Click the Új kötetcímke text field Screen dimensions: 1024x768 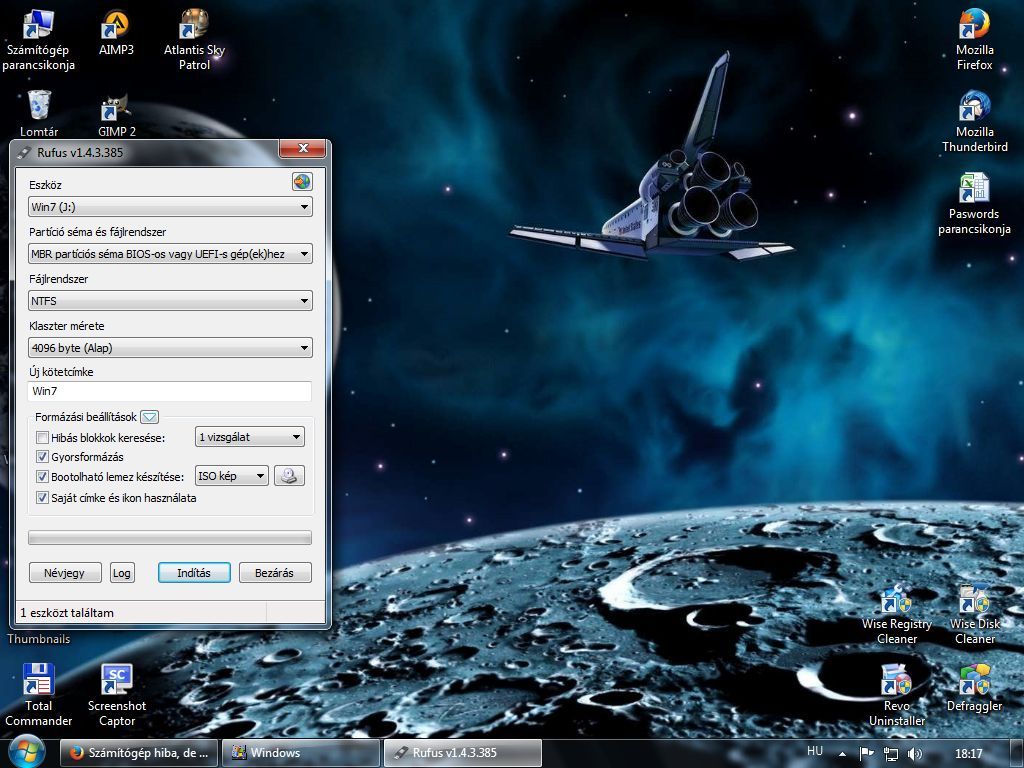[170, 391]
